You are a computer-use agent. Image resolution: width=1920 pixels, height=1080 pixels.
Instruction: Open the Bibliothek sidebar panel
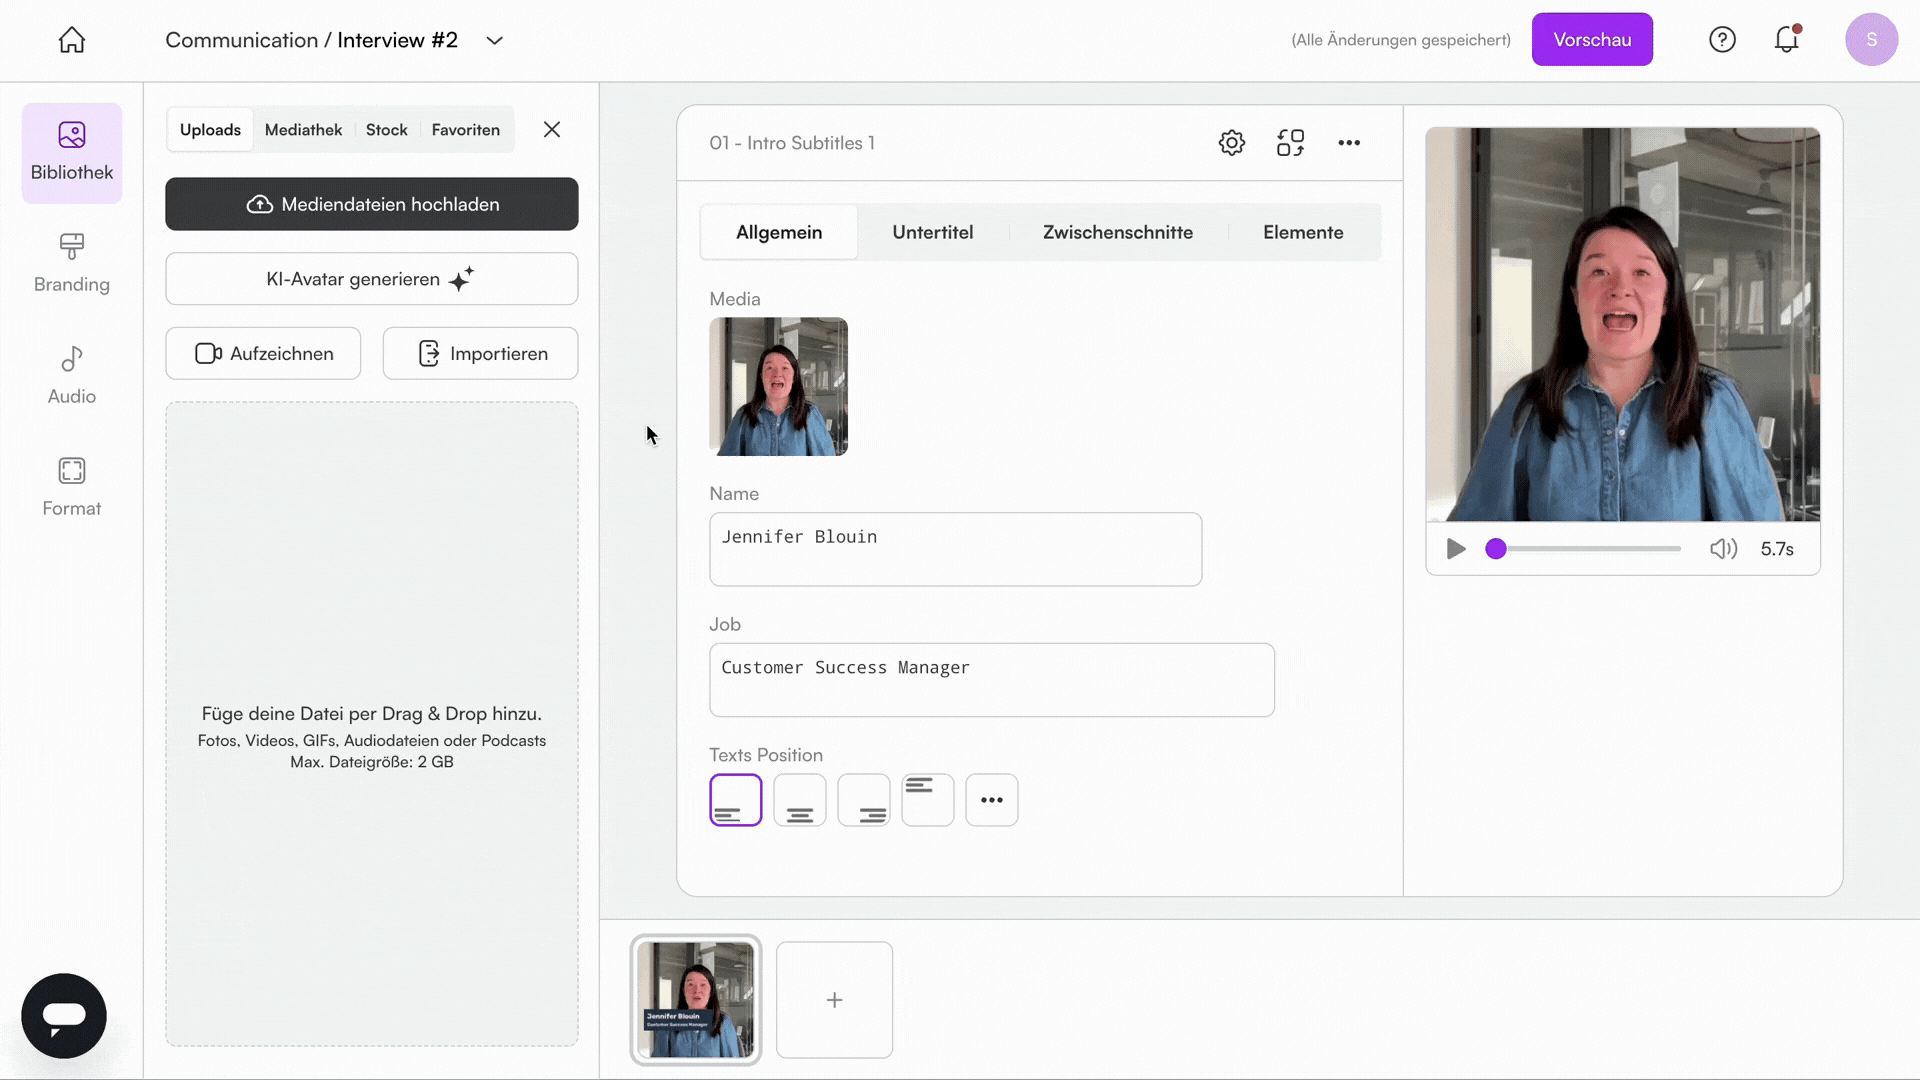pyautogui.click(x=72, y=153)
